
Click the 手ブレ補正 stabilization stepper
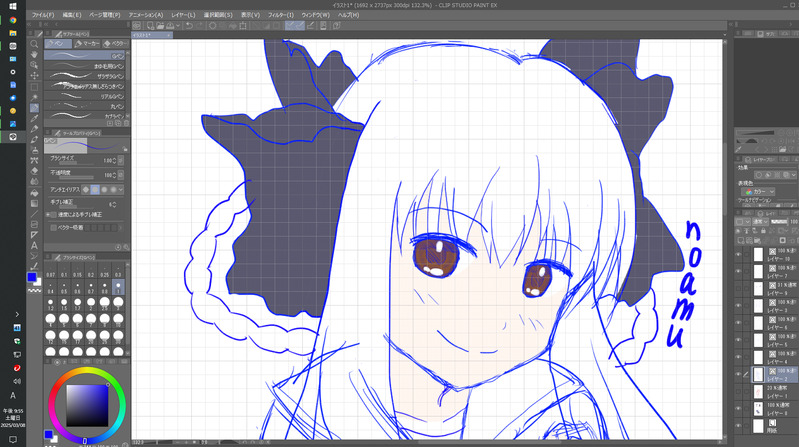pos(114,204)
